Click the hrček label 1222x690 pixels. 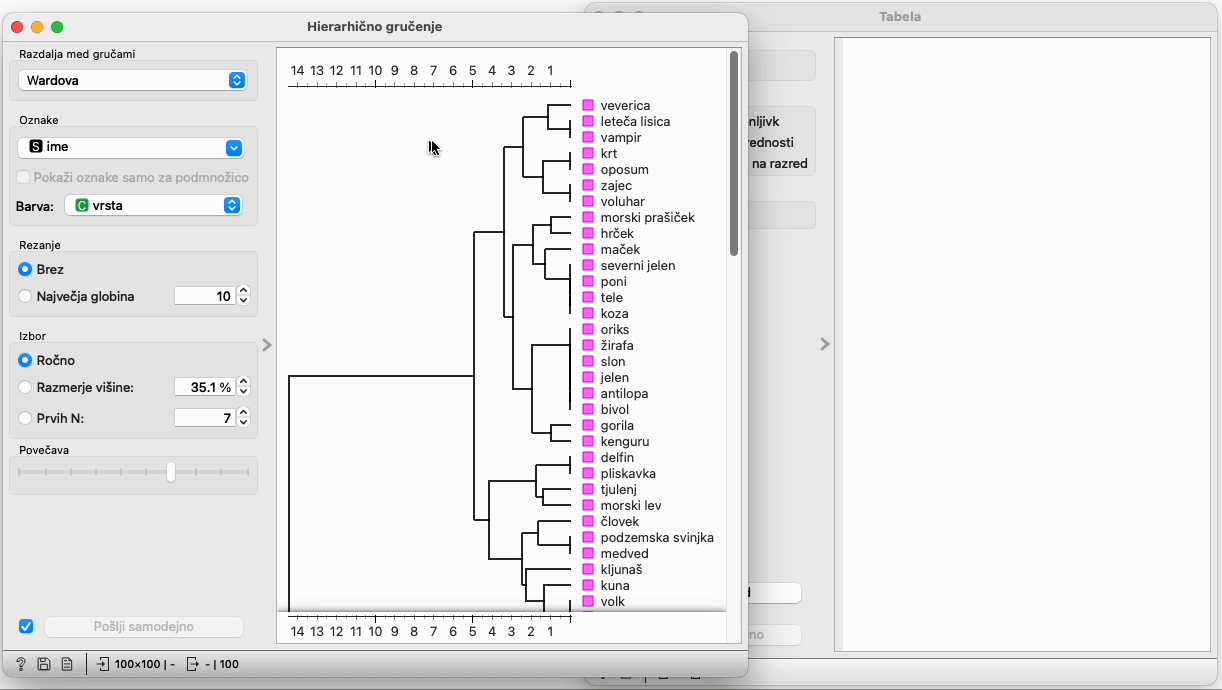point(617,233)
